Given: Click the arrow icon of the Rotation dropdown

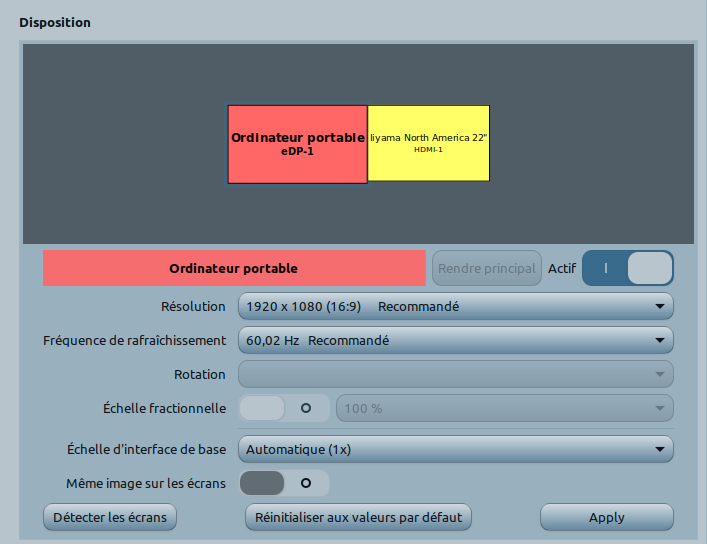Looking at the screenshot, I should click(x=659, y=375).
